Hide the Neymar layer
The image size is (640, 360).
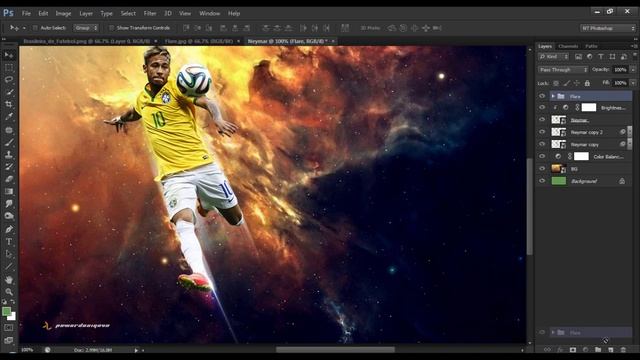542,120
